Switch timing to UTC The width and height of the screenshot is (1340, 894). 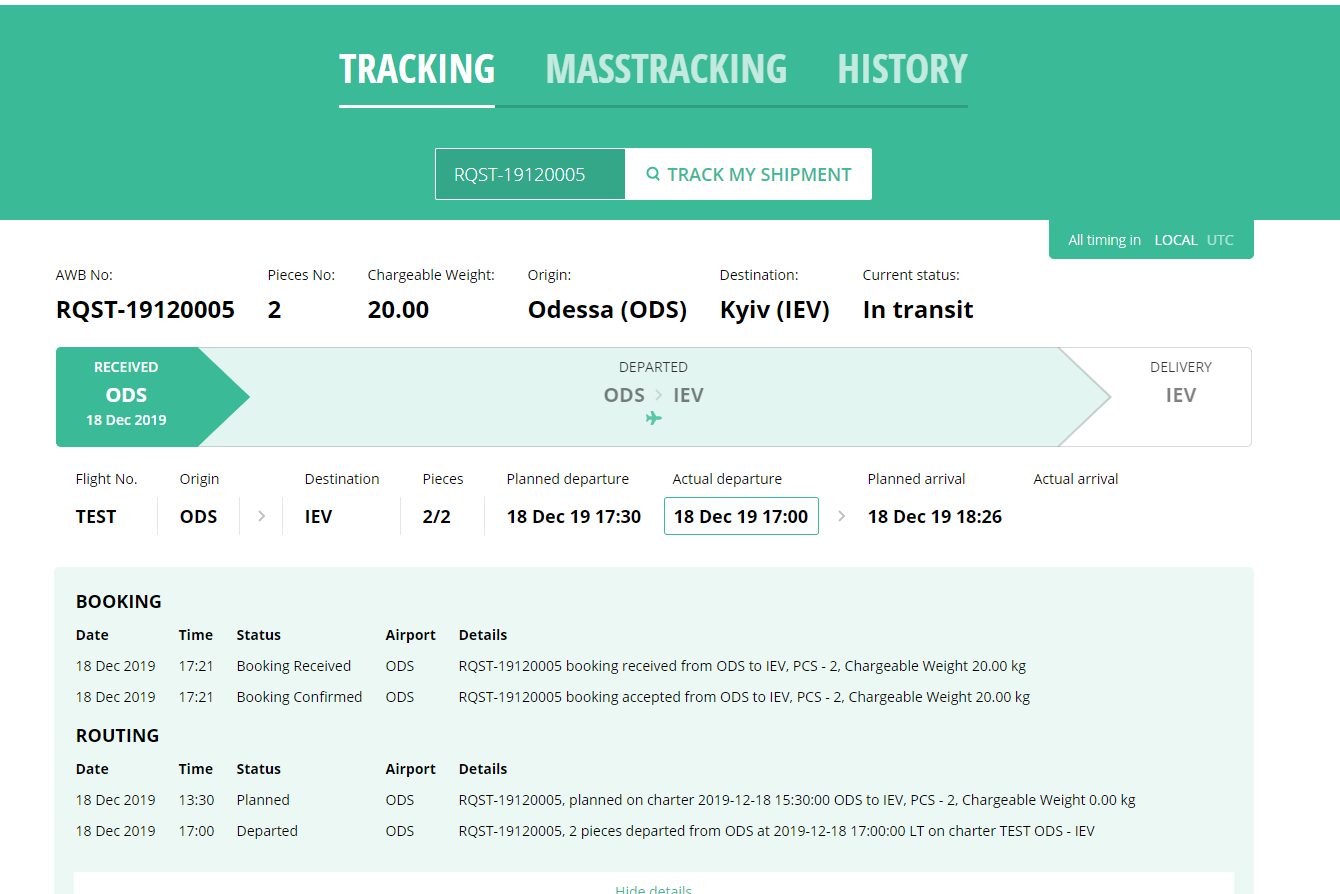(x=1220, y=240)
